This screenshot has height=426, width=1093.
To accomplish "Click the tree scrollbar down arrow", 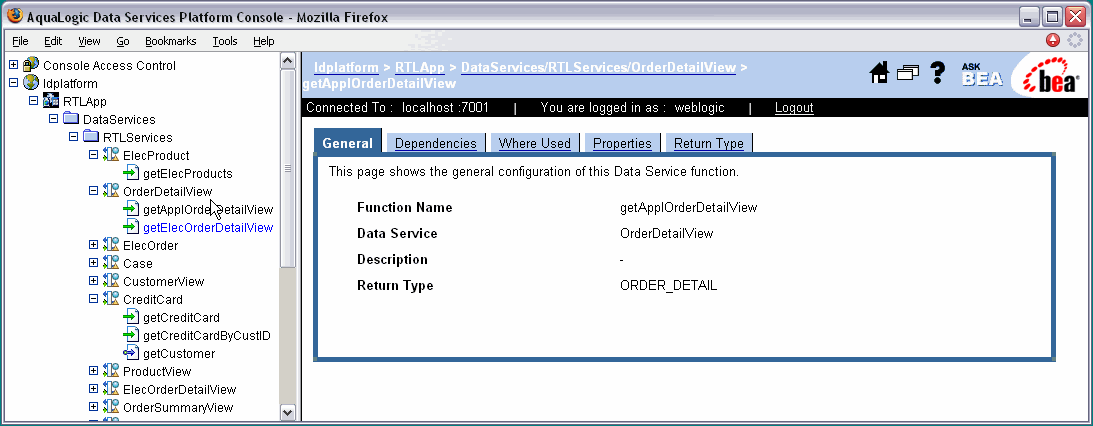I will click(288, 412).
